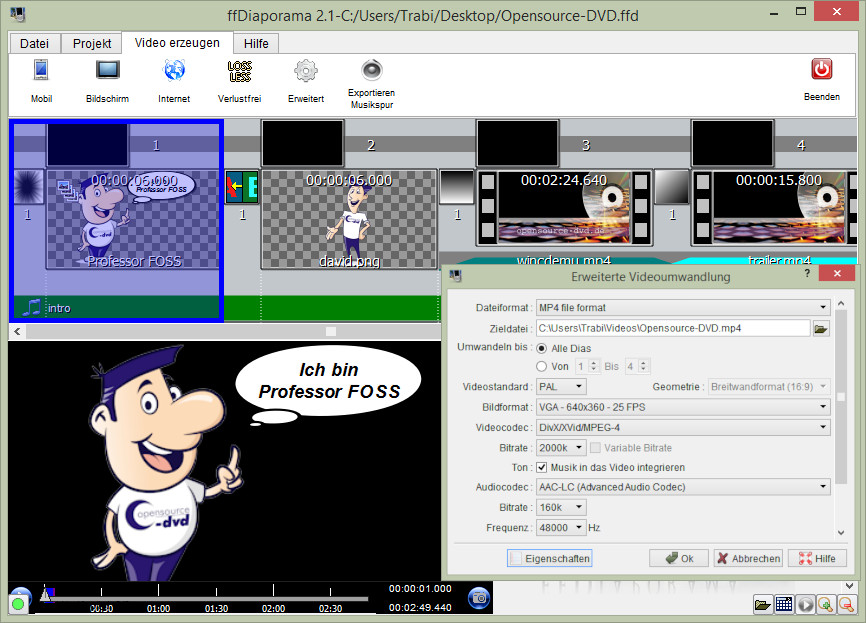The height and width of the screenshot is (623, 866).
Task: Zoom out with red minus magnifier
Action: 846,605
